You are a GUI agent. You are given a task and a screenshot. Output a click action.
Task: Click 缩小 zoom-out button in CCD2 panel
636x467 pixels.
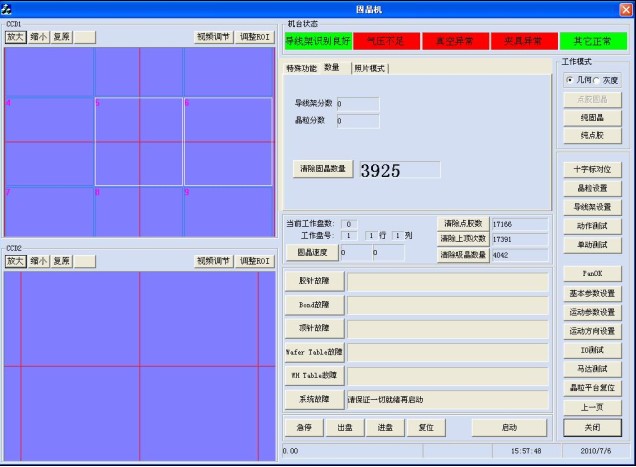pos(39,261)
